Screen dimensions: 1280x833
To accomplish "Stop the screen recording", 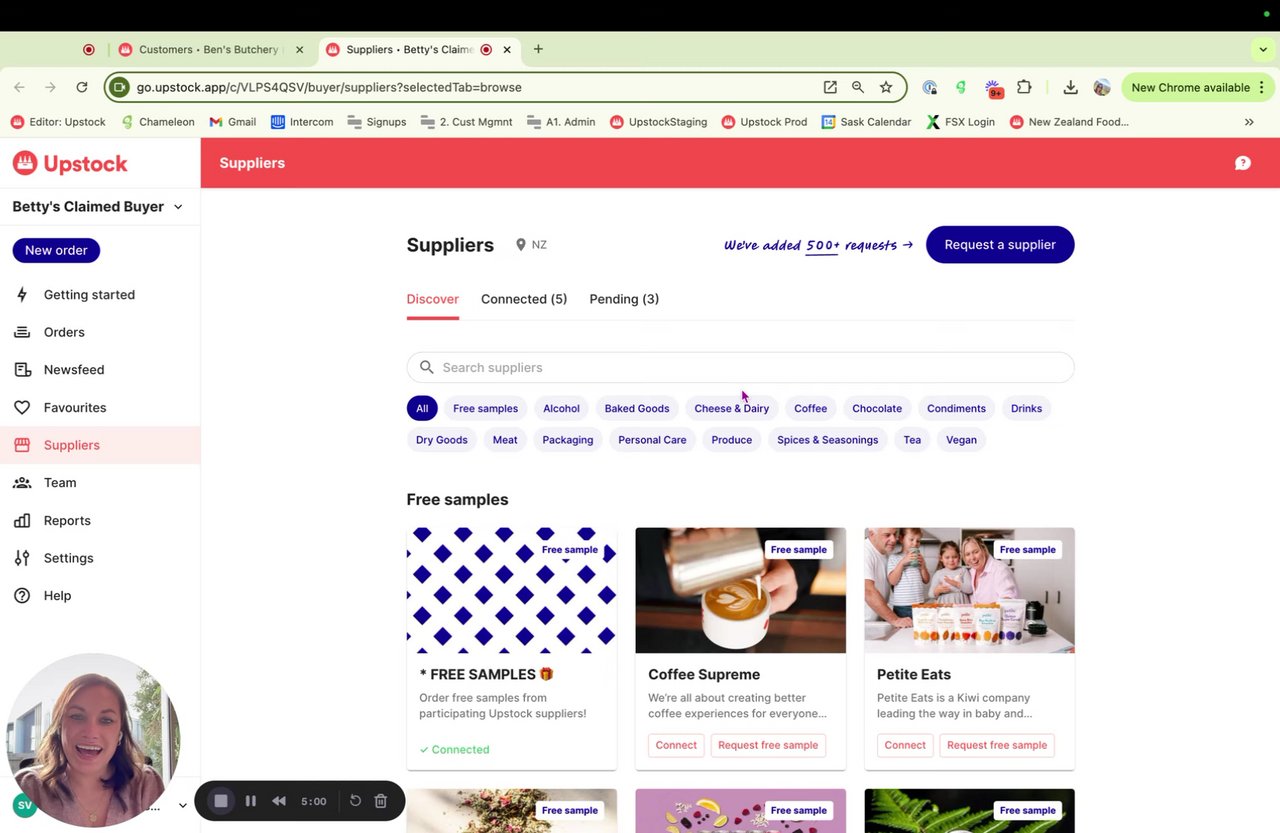I will point(221,801).
